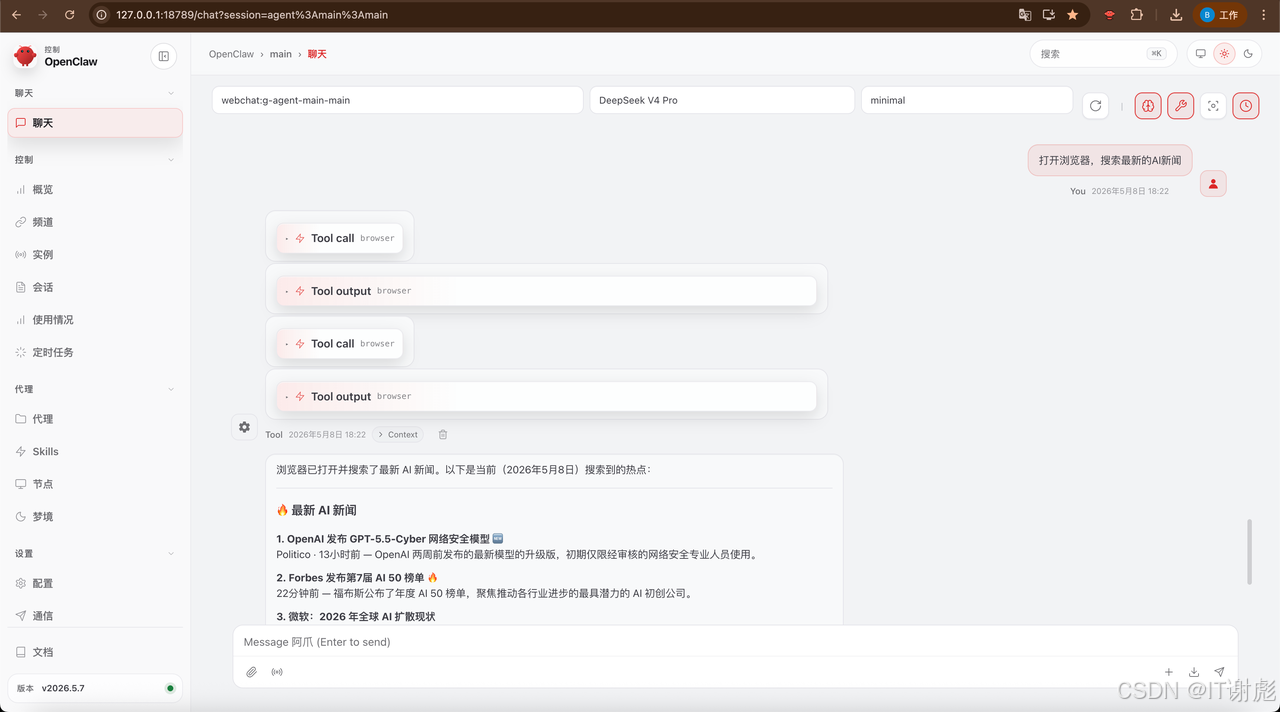
Task: Expand second Tool call browser entry
Action: click(x=340, y=344)
